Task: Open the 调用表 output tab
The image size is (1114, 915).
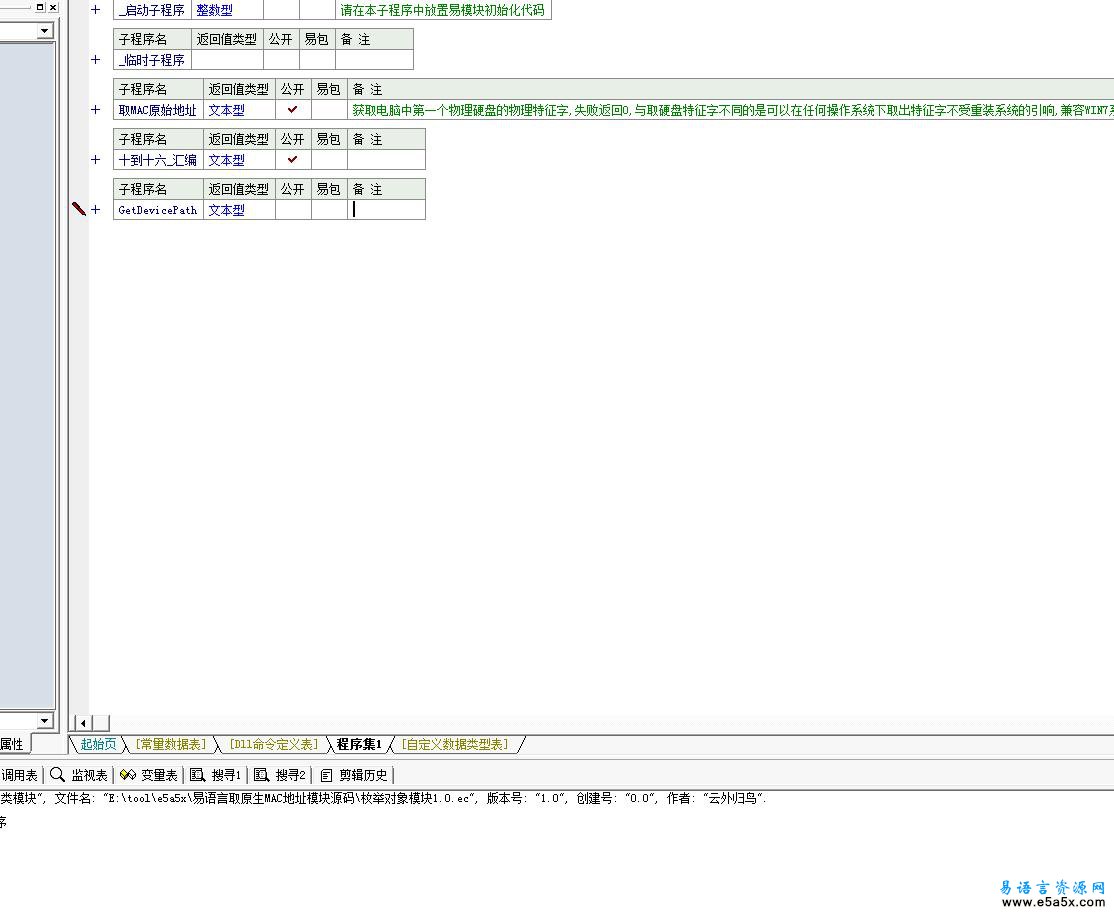Action: click(x=19, y=775)
